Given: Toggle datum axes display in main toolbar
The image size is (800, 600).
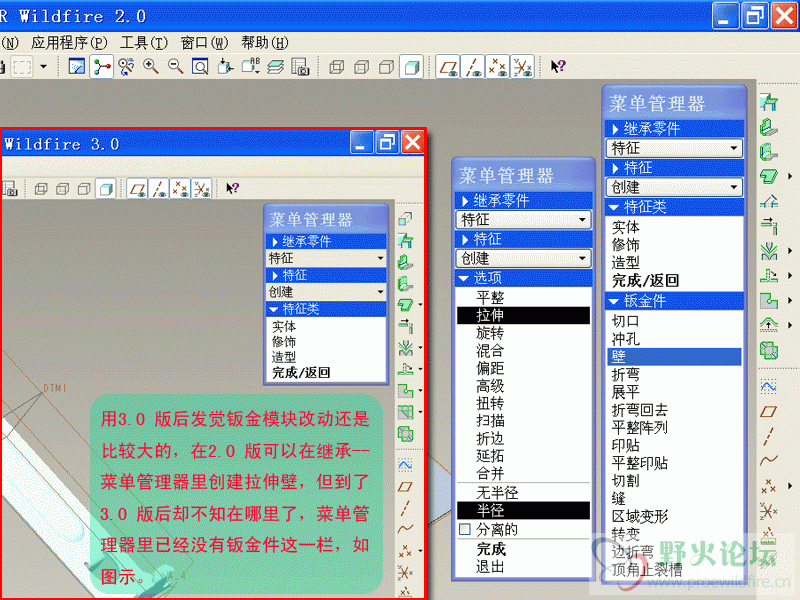Looking at the screenshot, I should 473,66.
